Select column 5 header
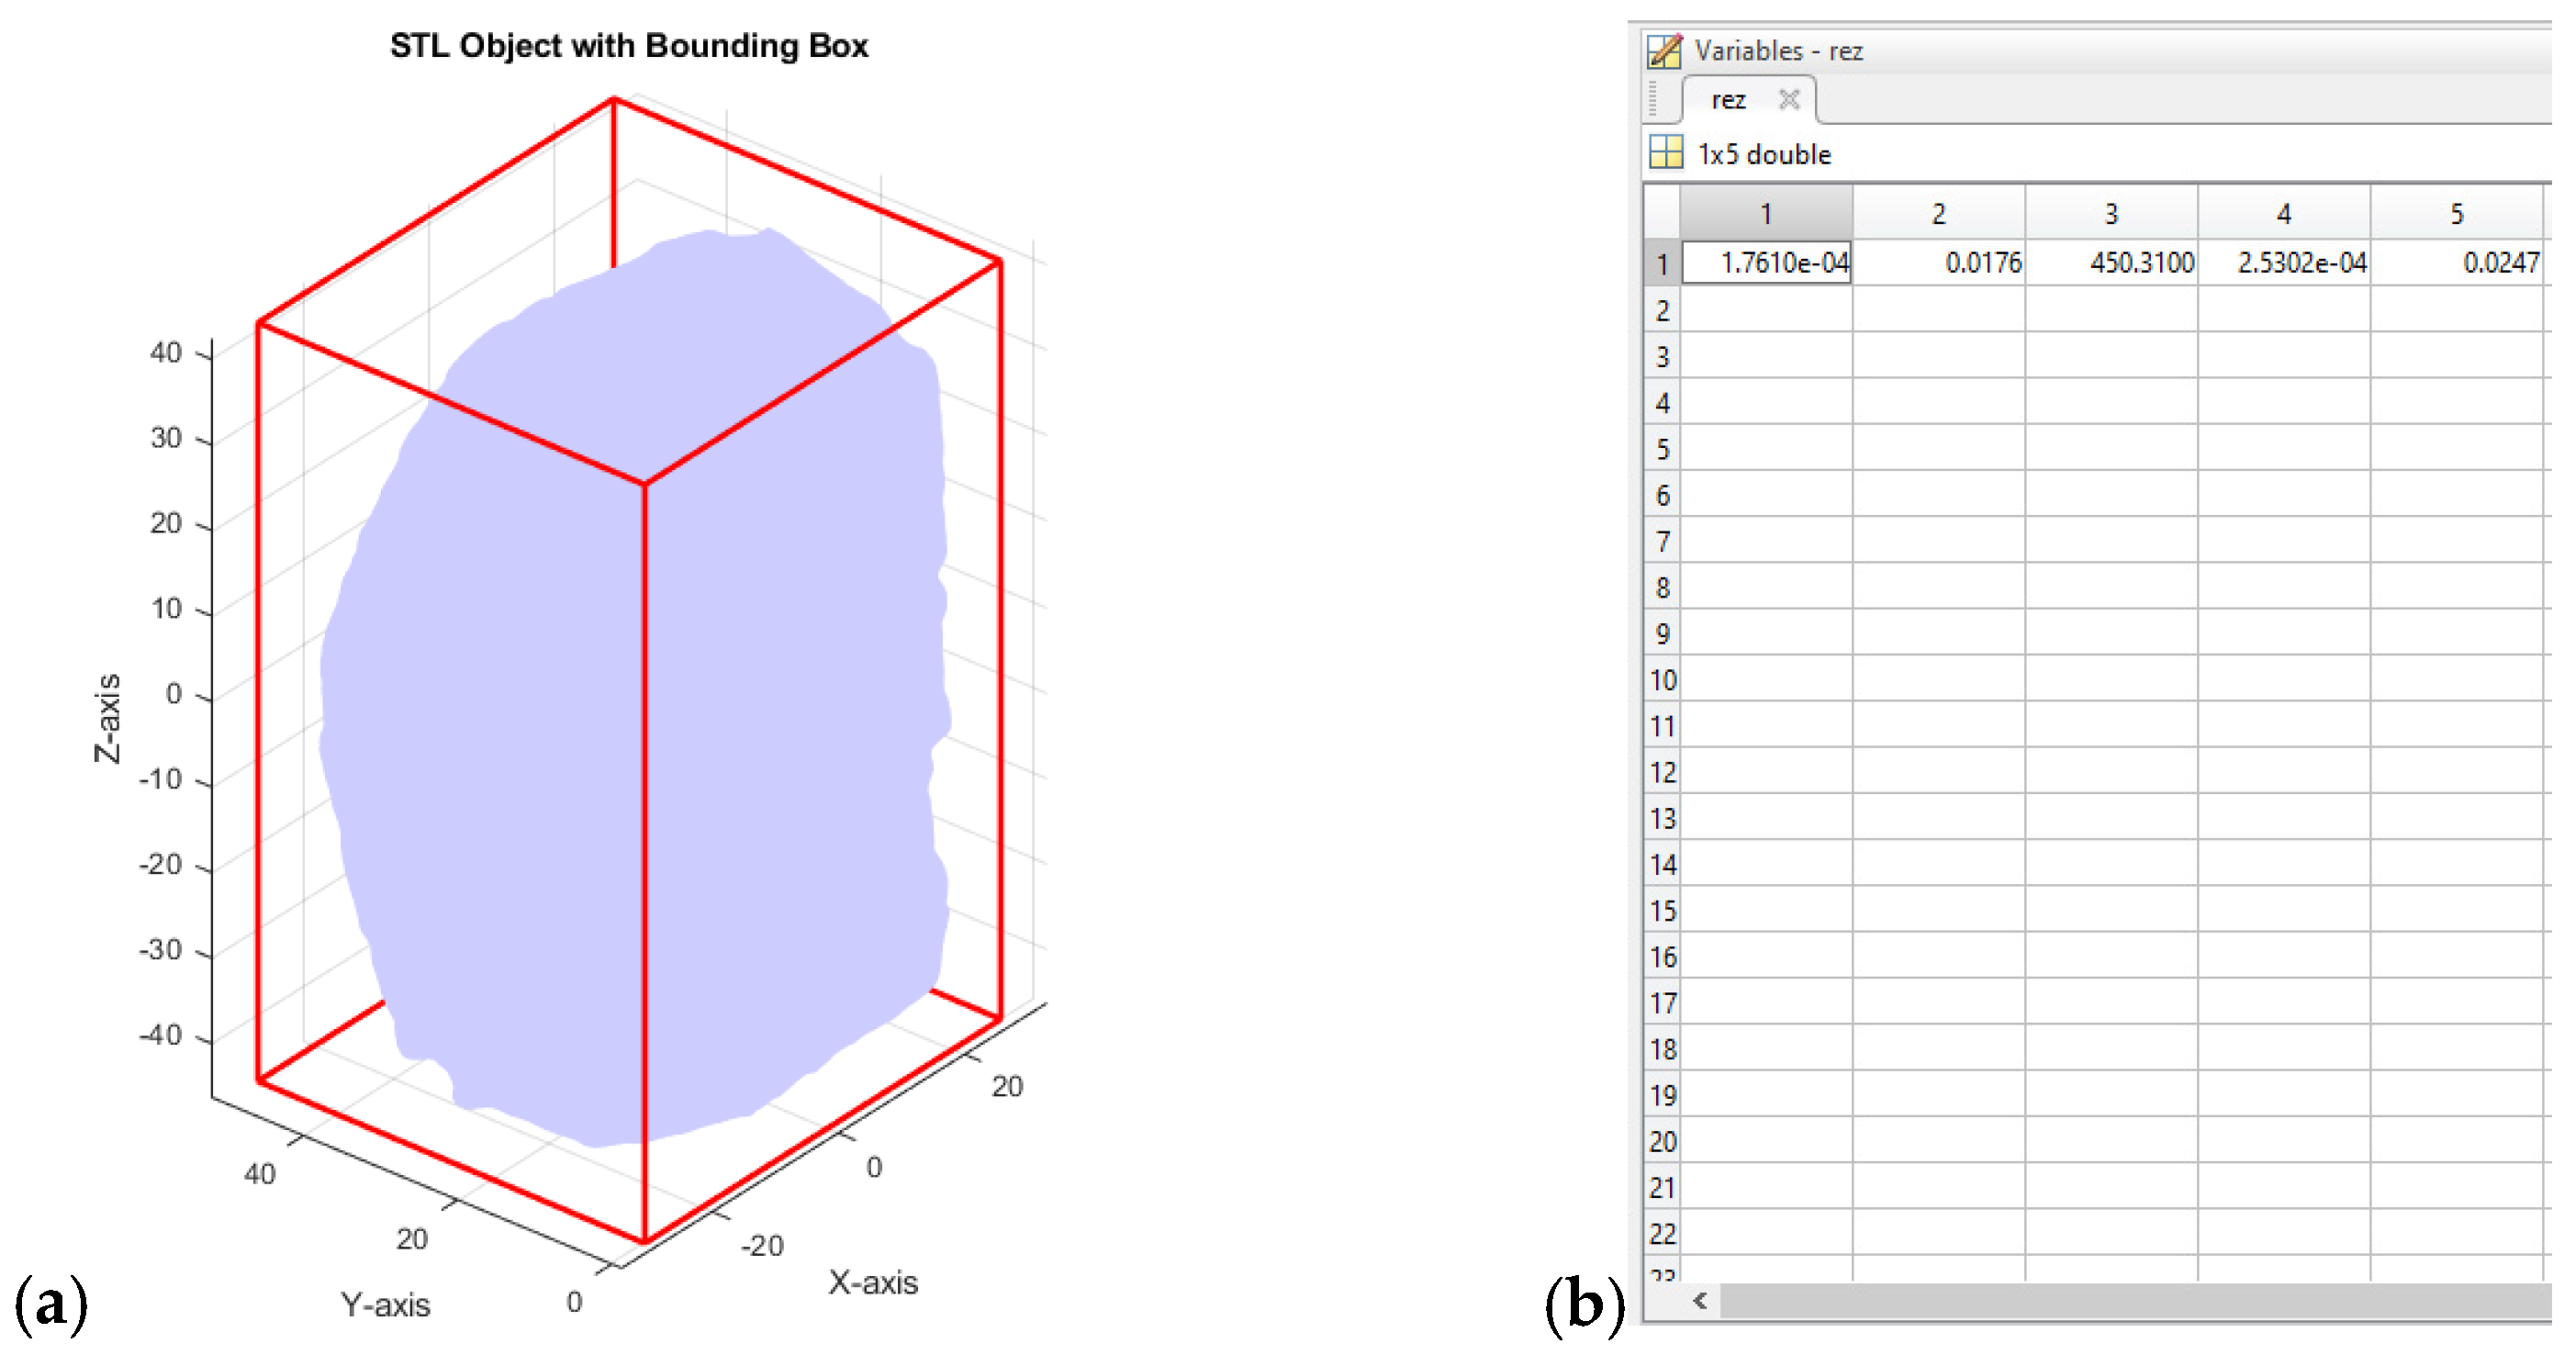 click(2456, 213)
